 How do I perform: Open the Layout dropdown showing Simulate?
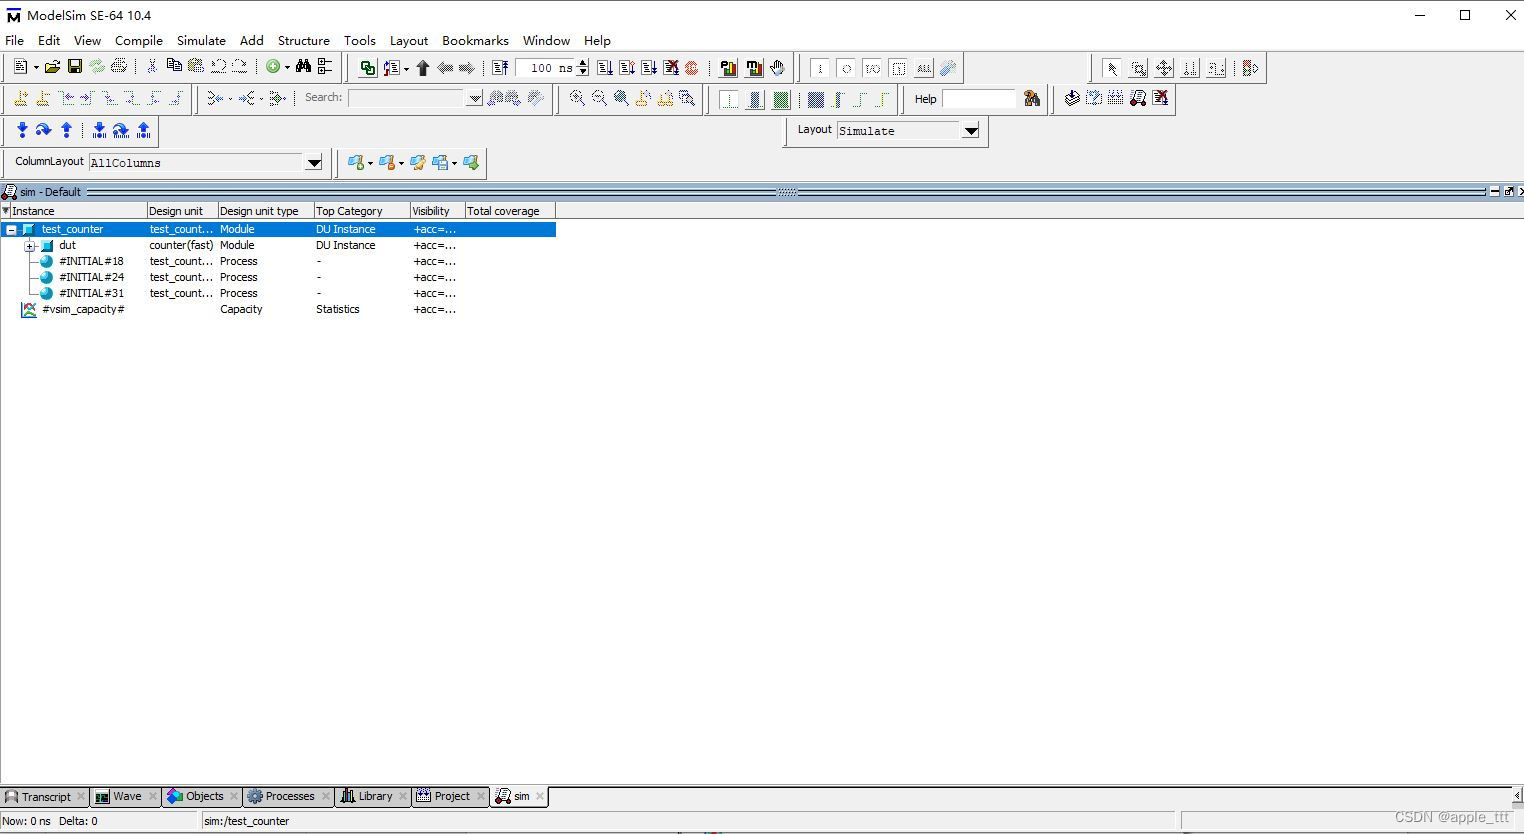point(969,130)
